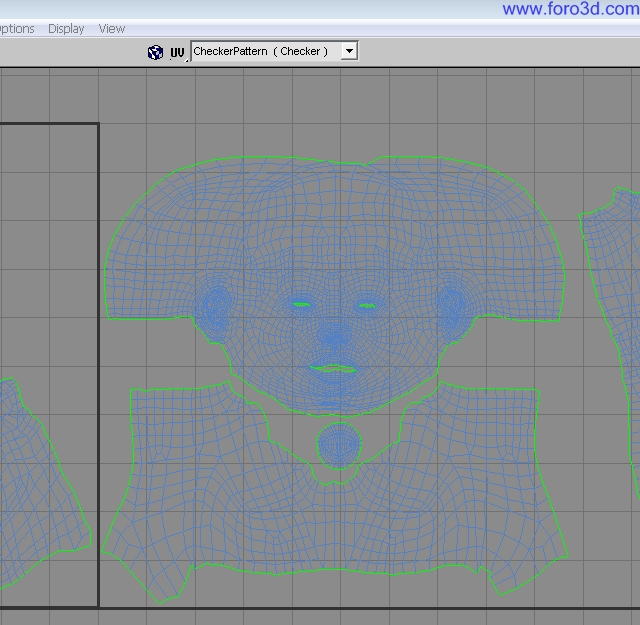Viewport: 640px width, 625px height.
Task: Click the green mouth seam on the face UVs
Action: pyautogui.click(x=333, y=369)
